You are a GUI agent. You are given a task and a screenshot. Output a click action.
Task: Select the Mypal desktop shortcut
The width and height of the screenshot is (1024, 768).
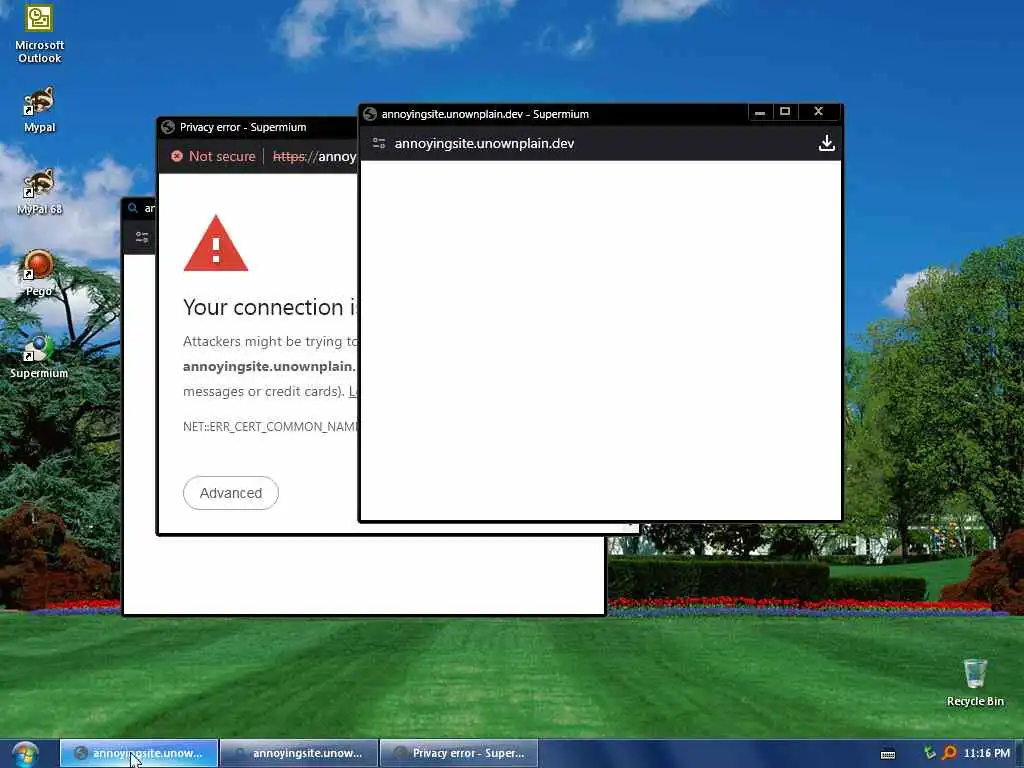(x=39, y=110)
